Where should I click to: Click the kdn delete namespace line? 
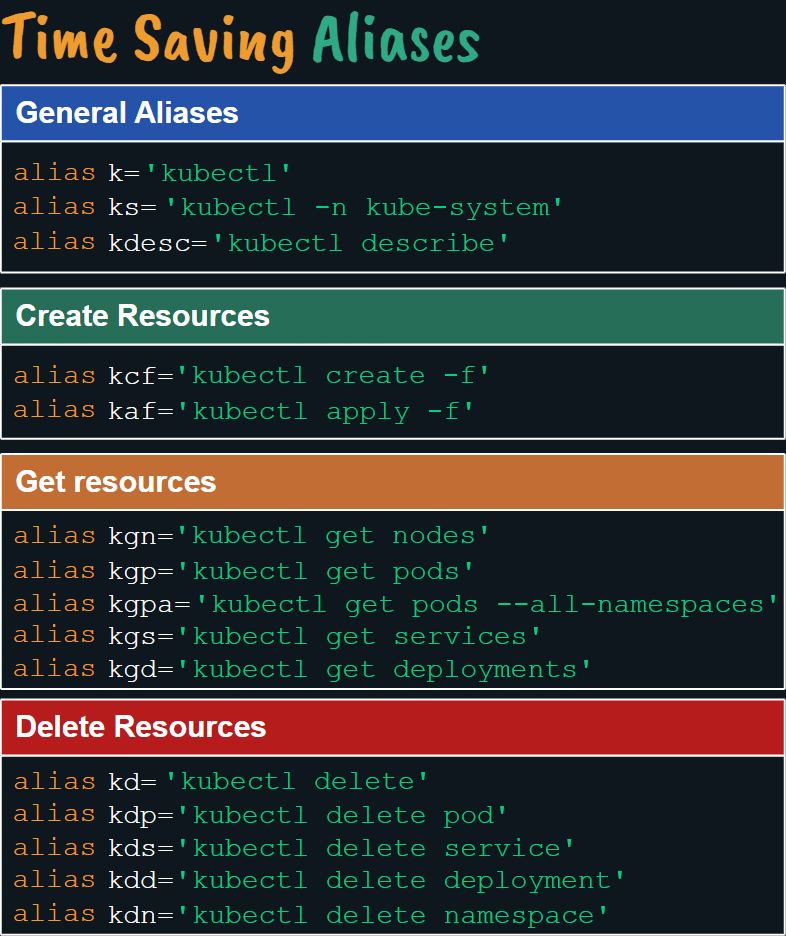click(x=310, y=915)
